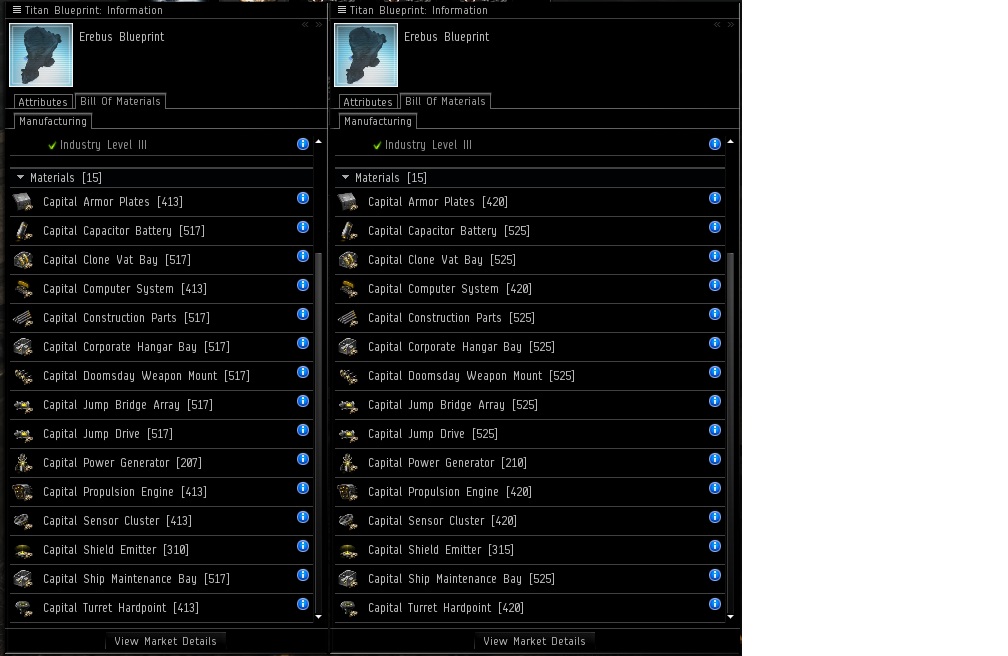The height and width of the screenshot is (656, 1008).
Task: Show info for Capital Jump Drive [517]
Action: 303,430
